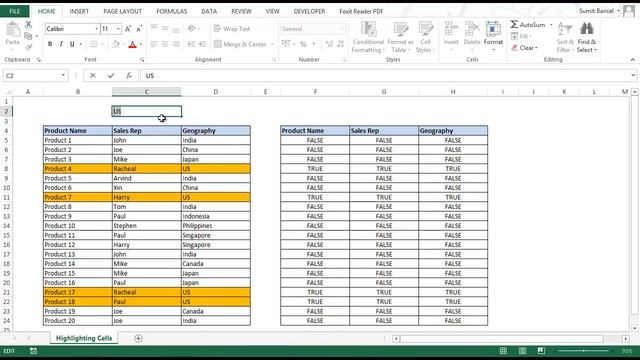
Task: Toggle Bold formatting
Action: [50, 44]
